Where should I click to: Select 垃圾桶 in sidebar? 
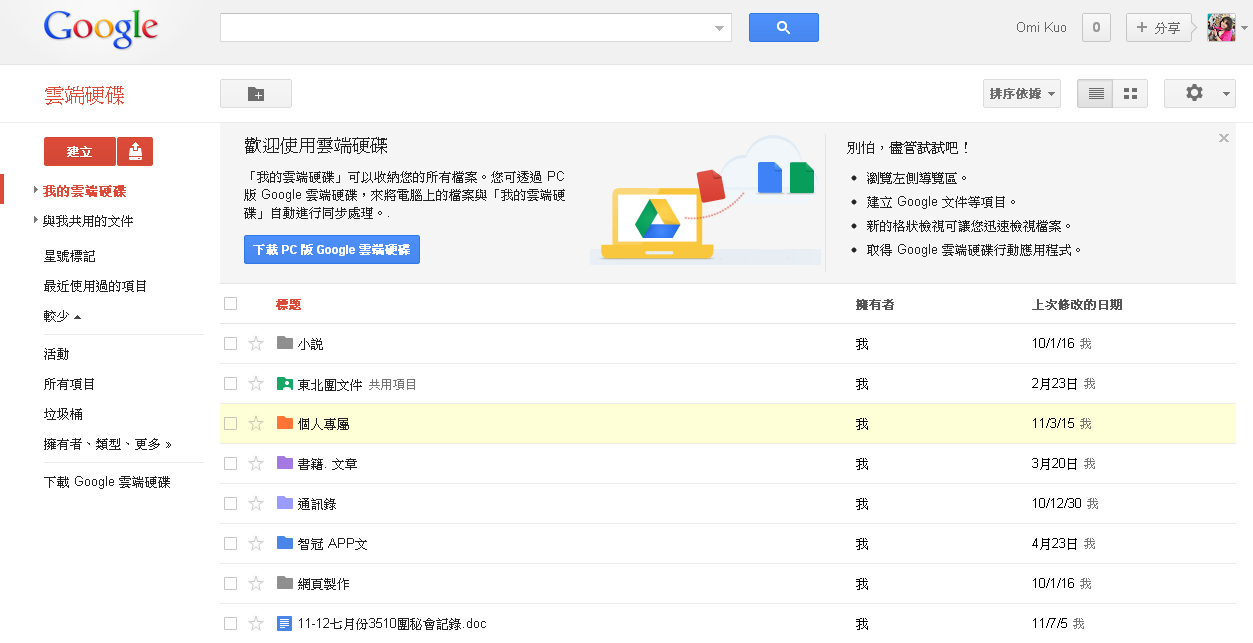click(63, 414)
